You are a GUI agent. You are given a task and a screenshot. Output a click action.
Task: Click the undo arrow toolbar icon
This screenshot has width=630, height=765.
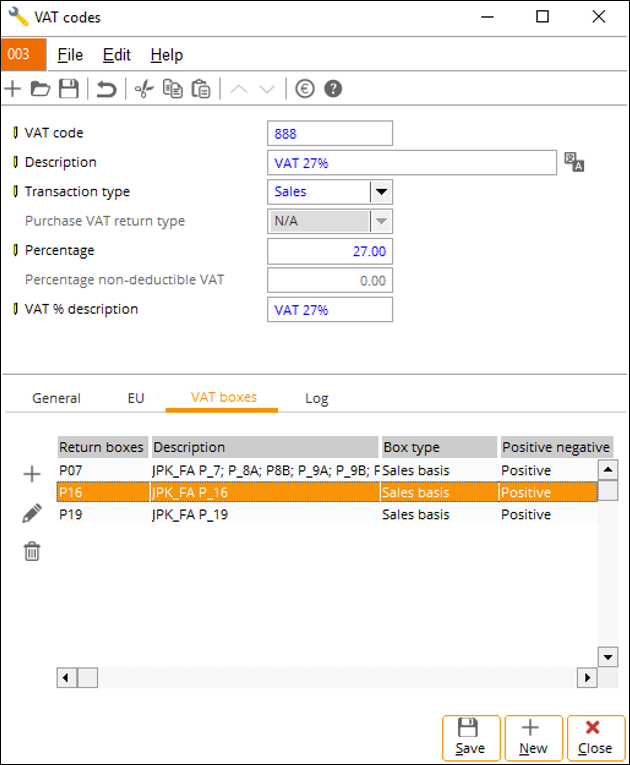106,89
